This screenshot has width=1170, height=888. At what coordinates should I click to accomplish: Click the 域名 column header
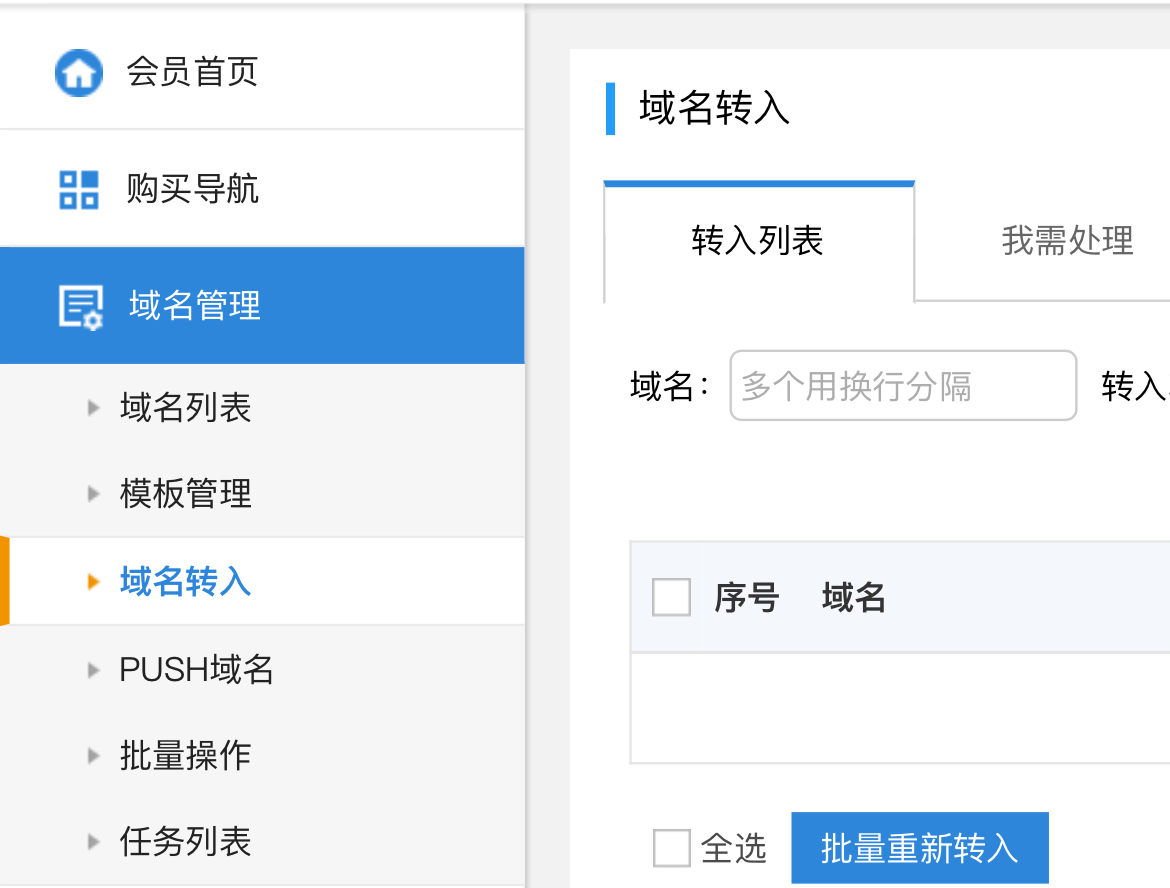pyautogui.click(x=853, y=598)
